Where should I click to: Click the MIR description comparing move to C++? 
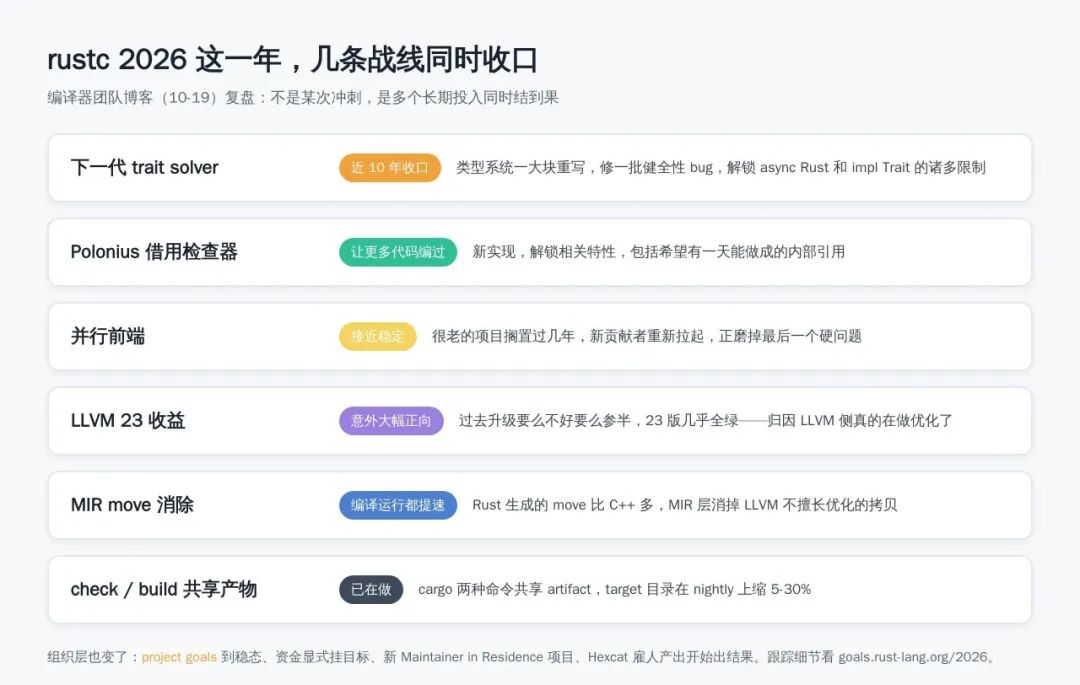pyautogui.click(x=685, y=505)
